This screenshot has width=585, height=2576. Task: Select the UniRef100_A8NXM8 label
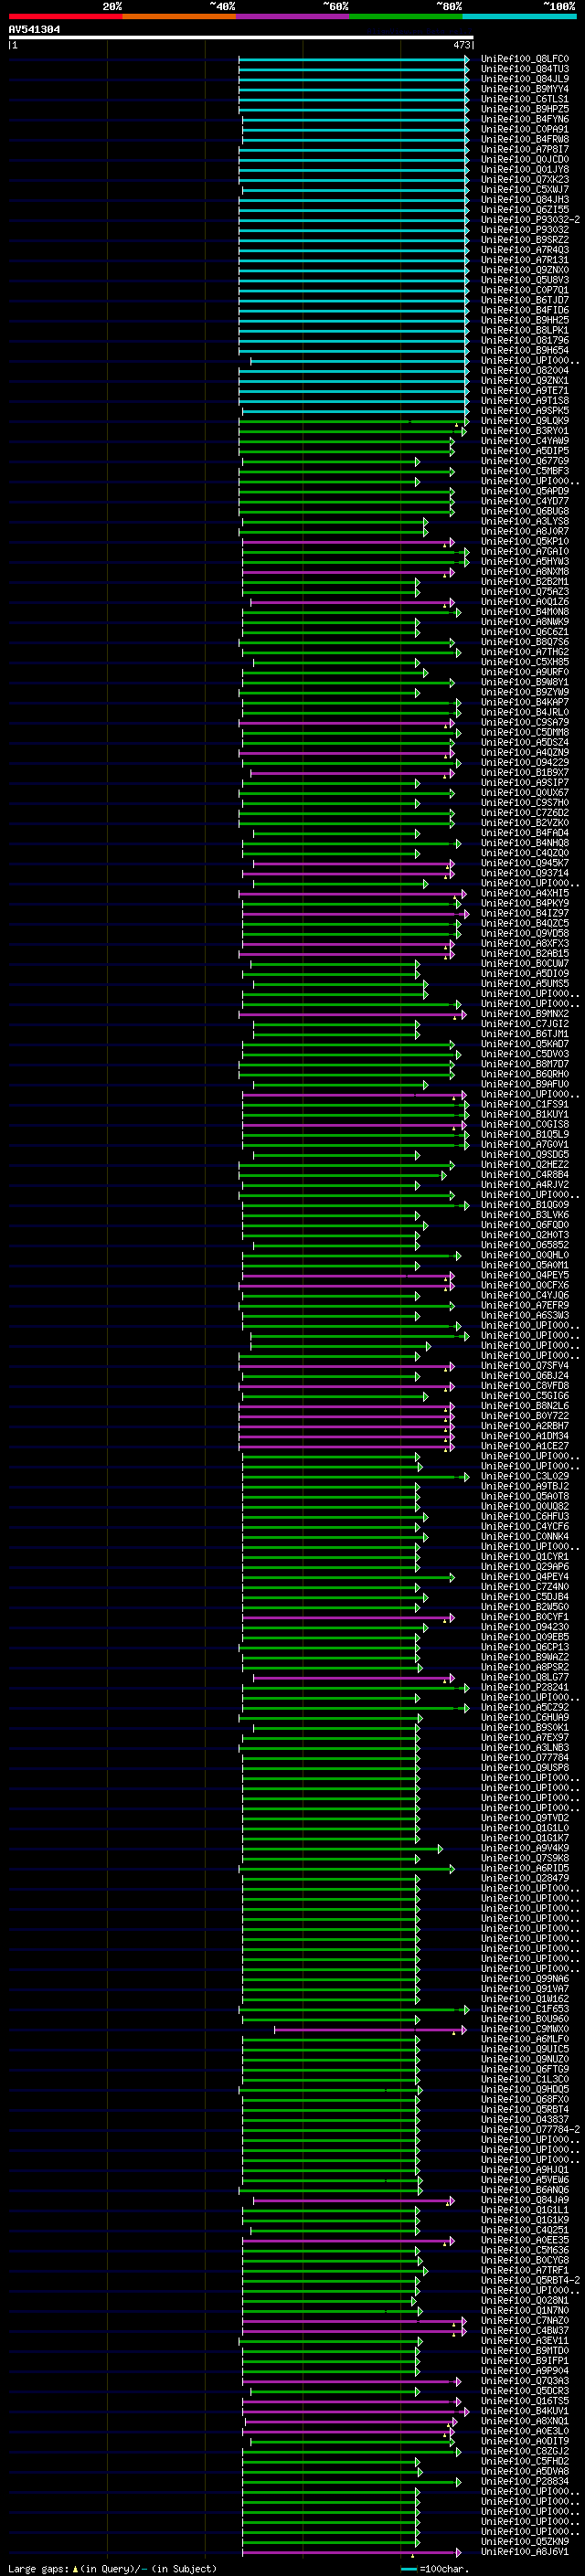point(524,572)
